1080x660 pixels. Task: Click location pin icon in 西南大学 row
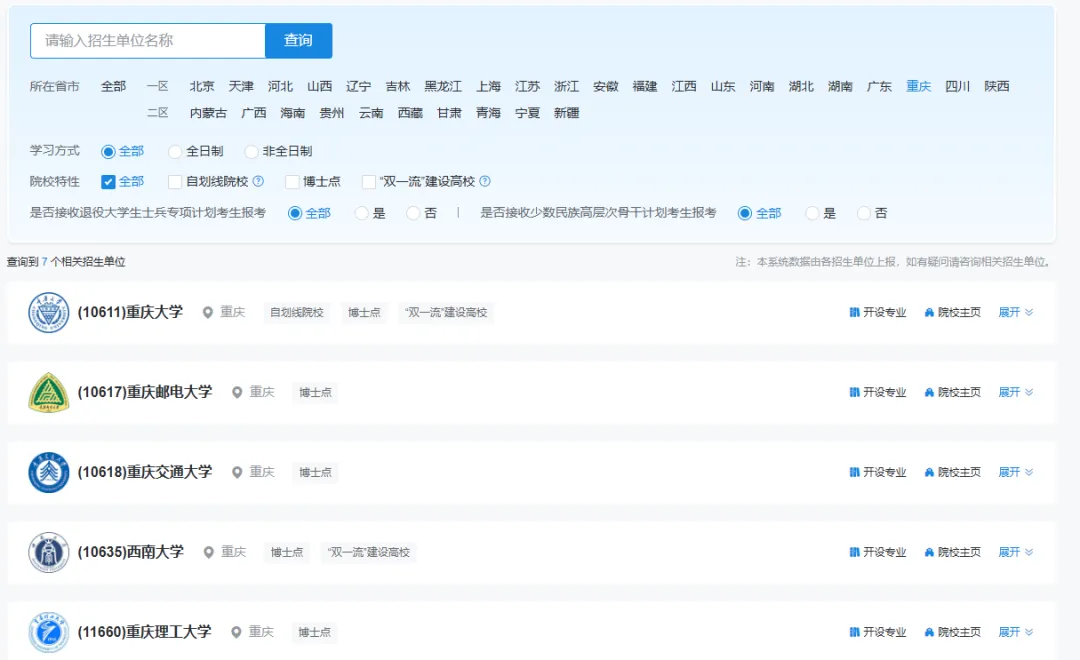coord(208,553)
